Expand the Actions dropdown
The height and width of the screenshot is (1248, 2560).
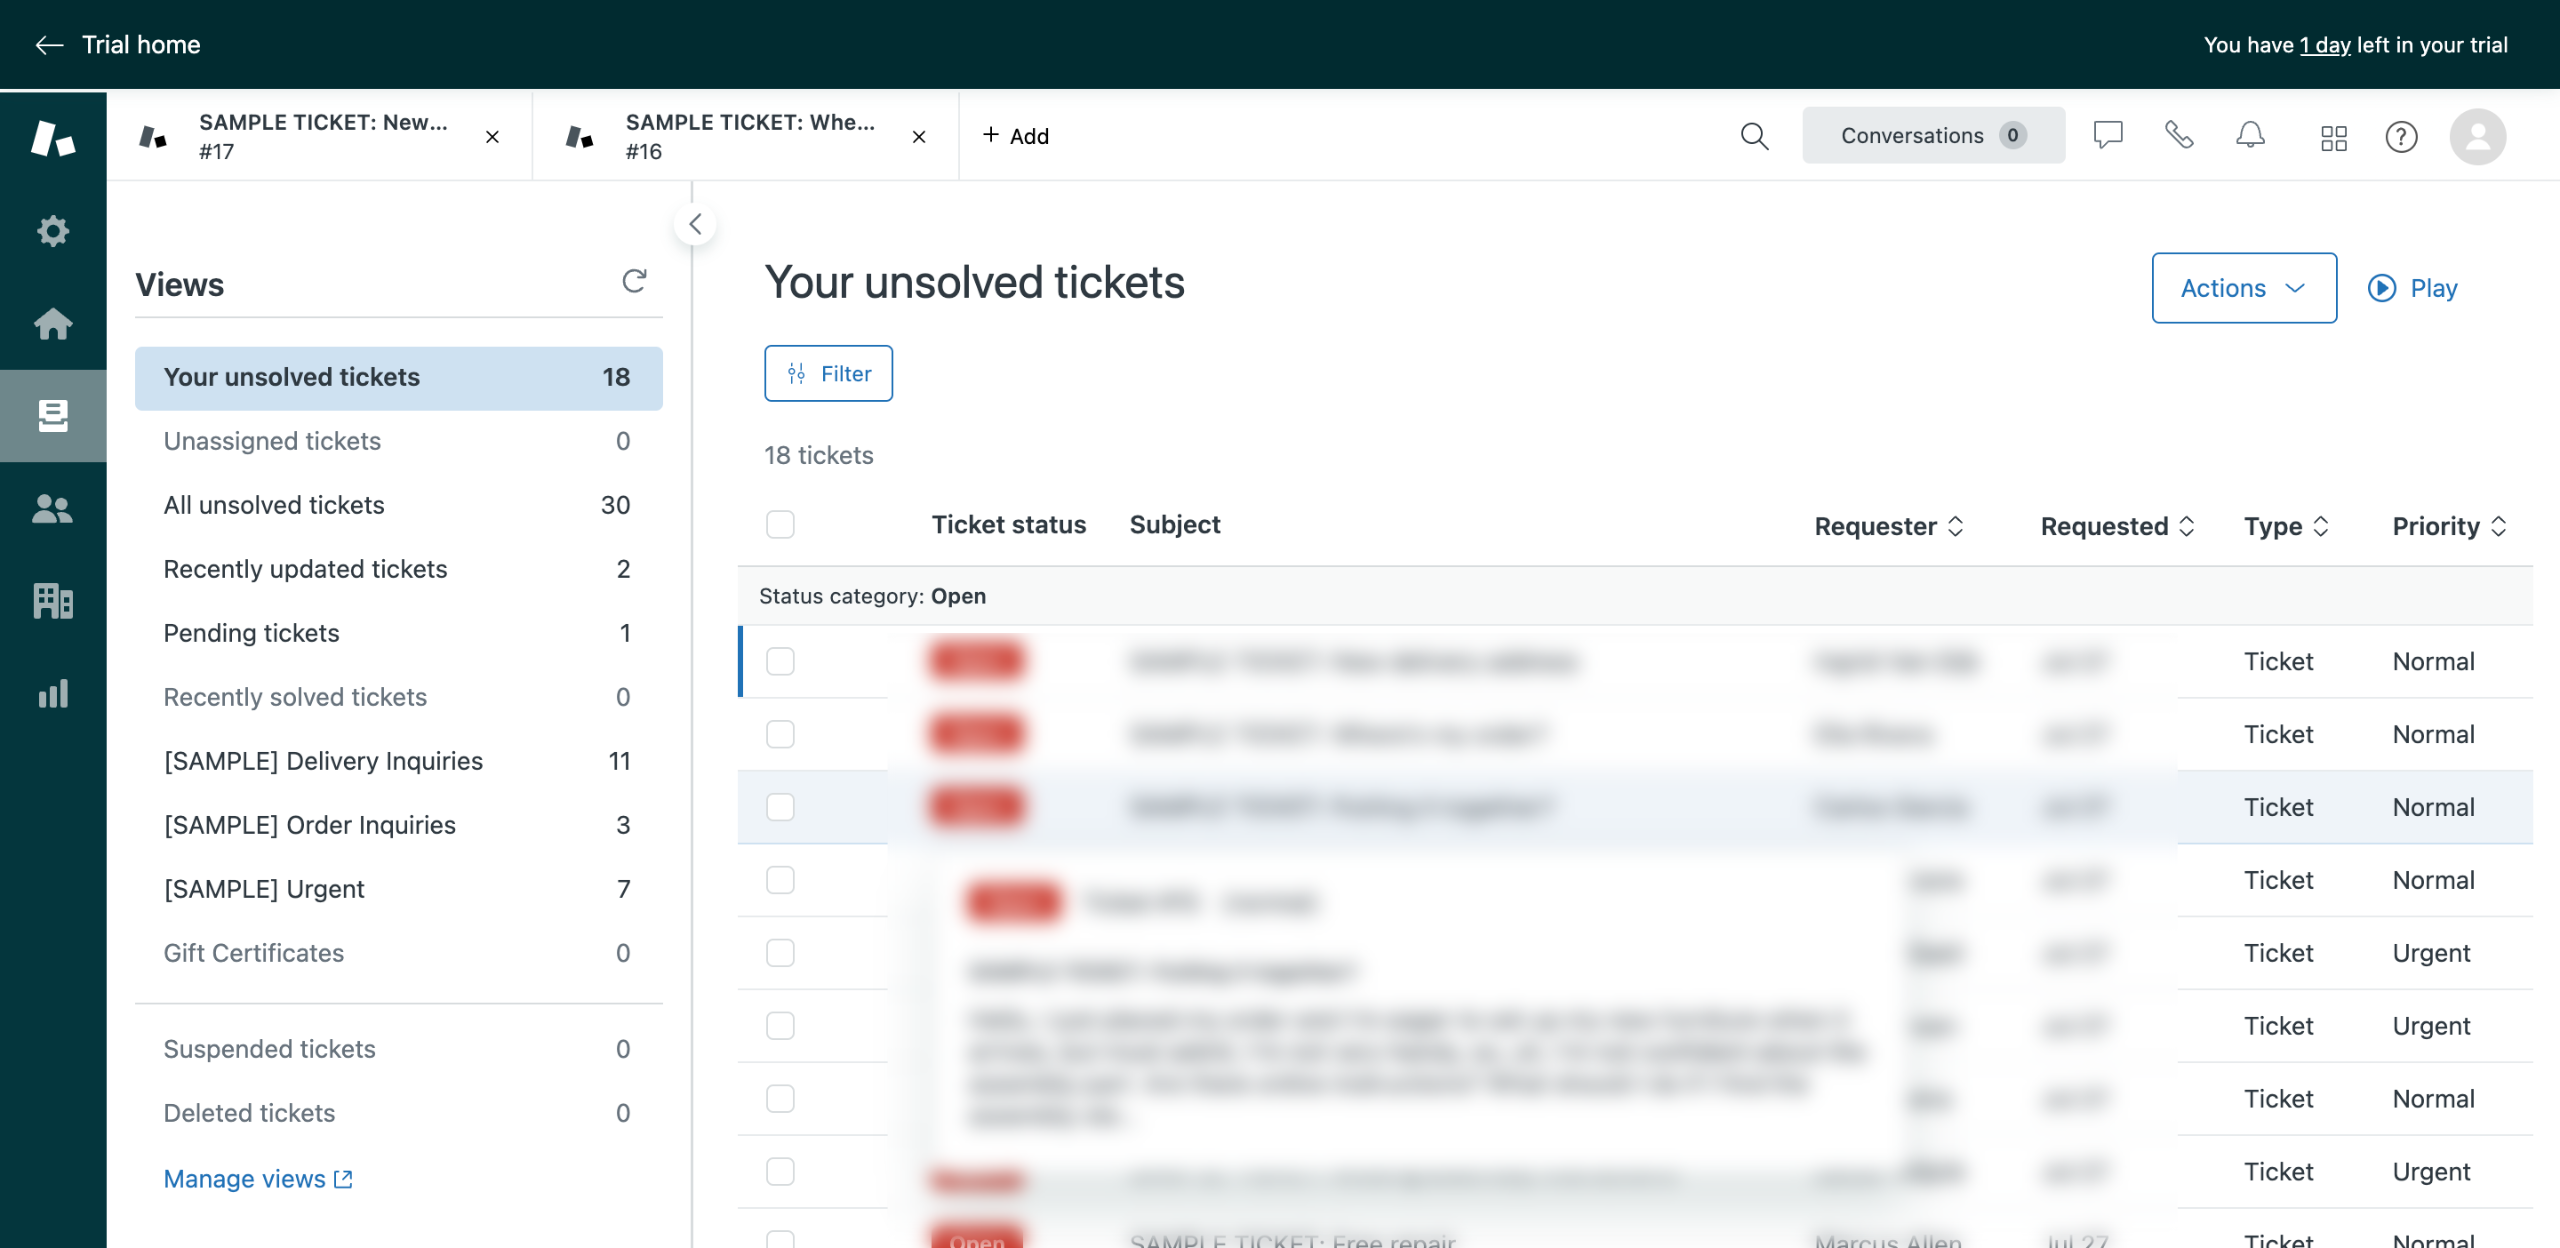click(x=2243, y=288)
